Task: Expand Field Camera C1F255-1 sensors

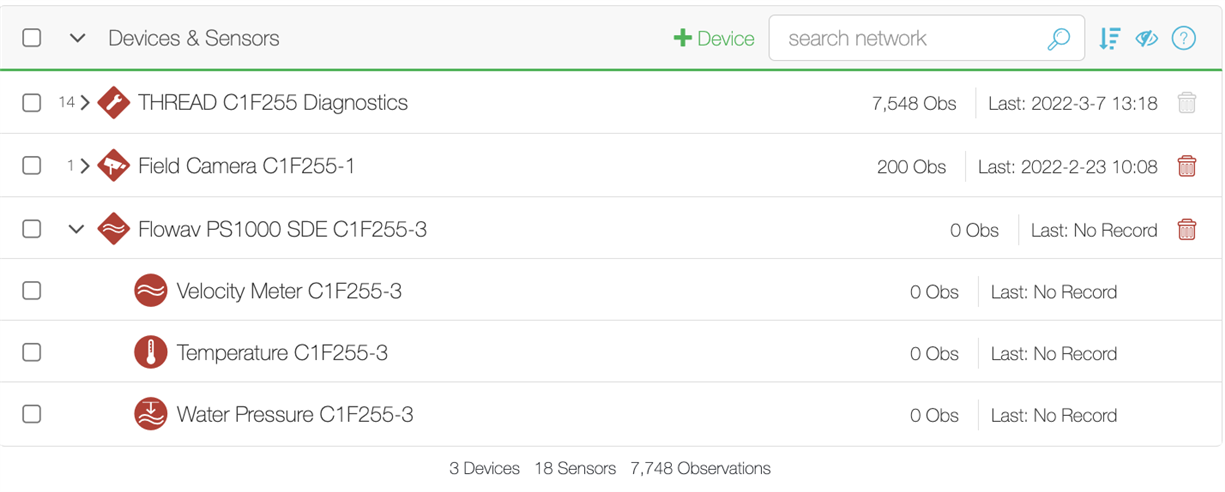Action: click(85, 166)
